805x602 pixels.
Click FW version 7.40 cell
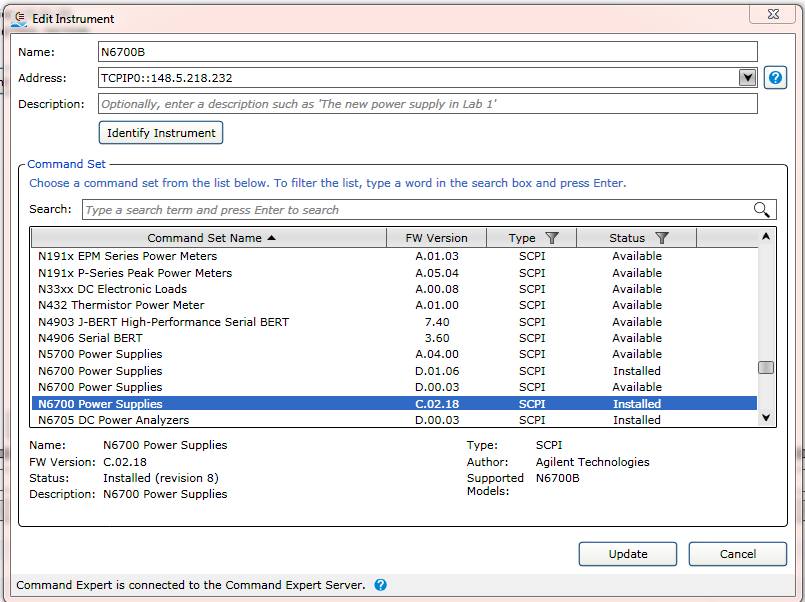[x=437, y=322]
